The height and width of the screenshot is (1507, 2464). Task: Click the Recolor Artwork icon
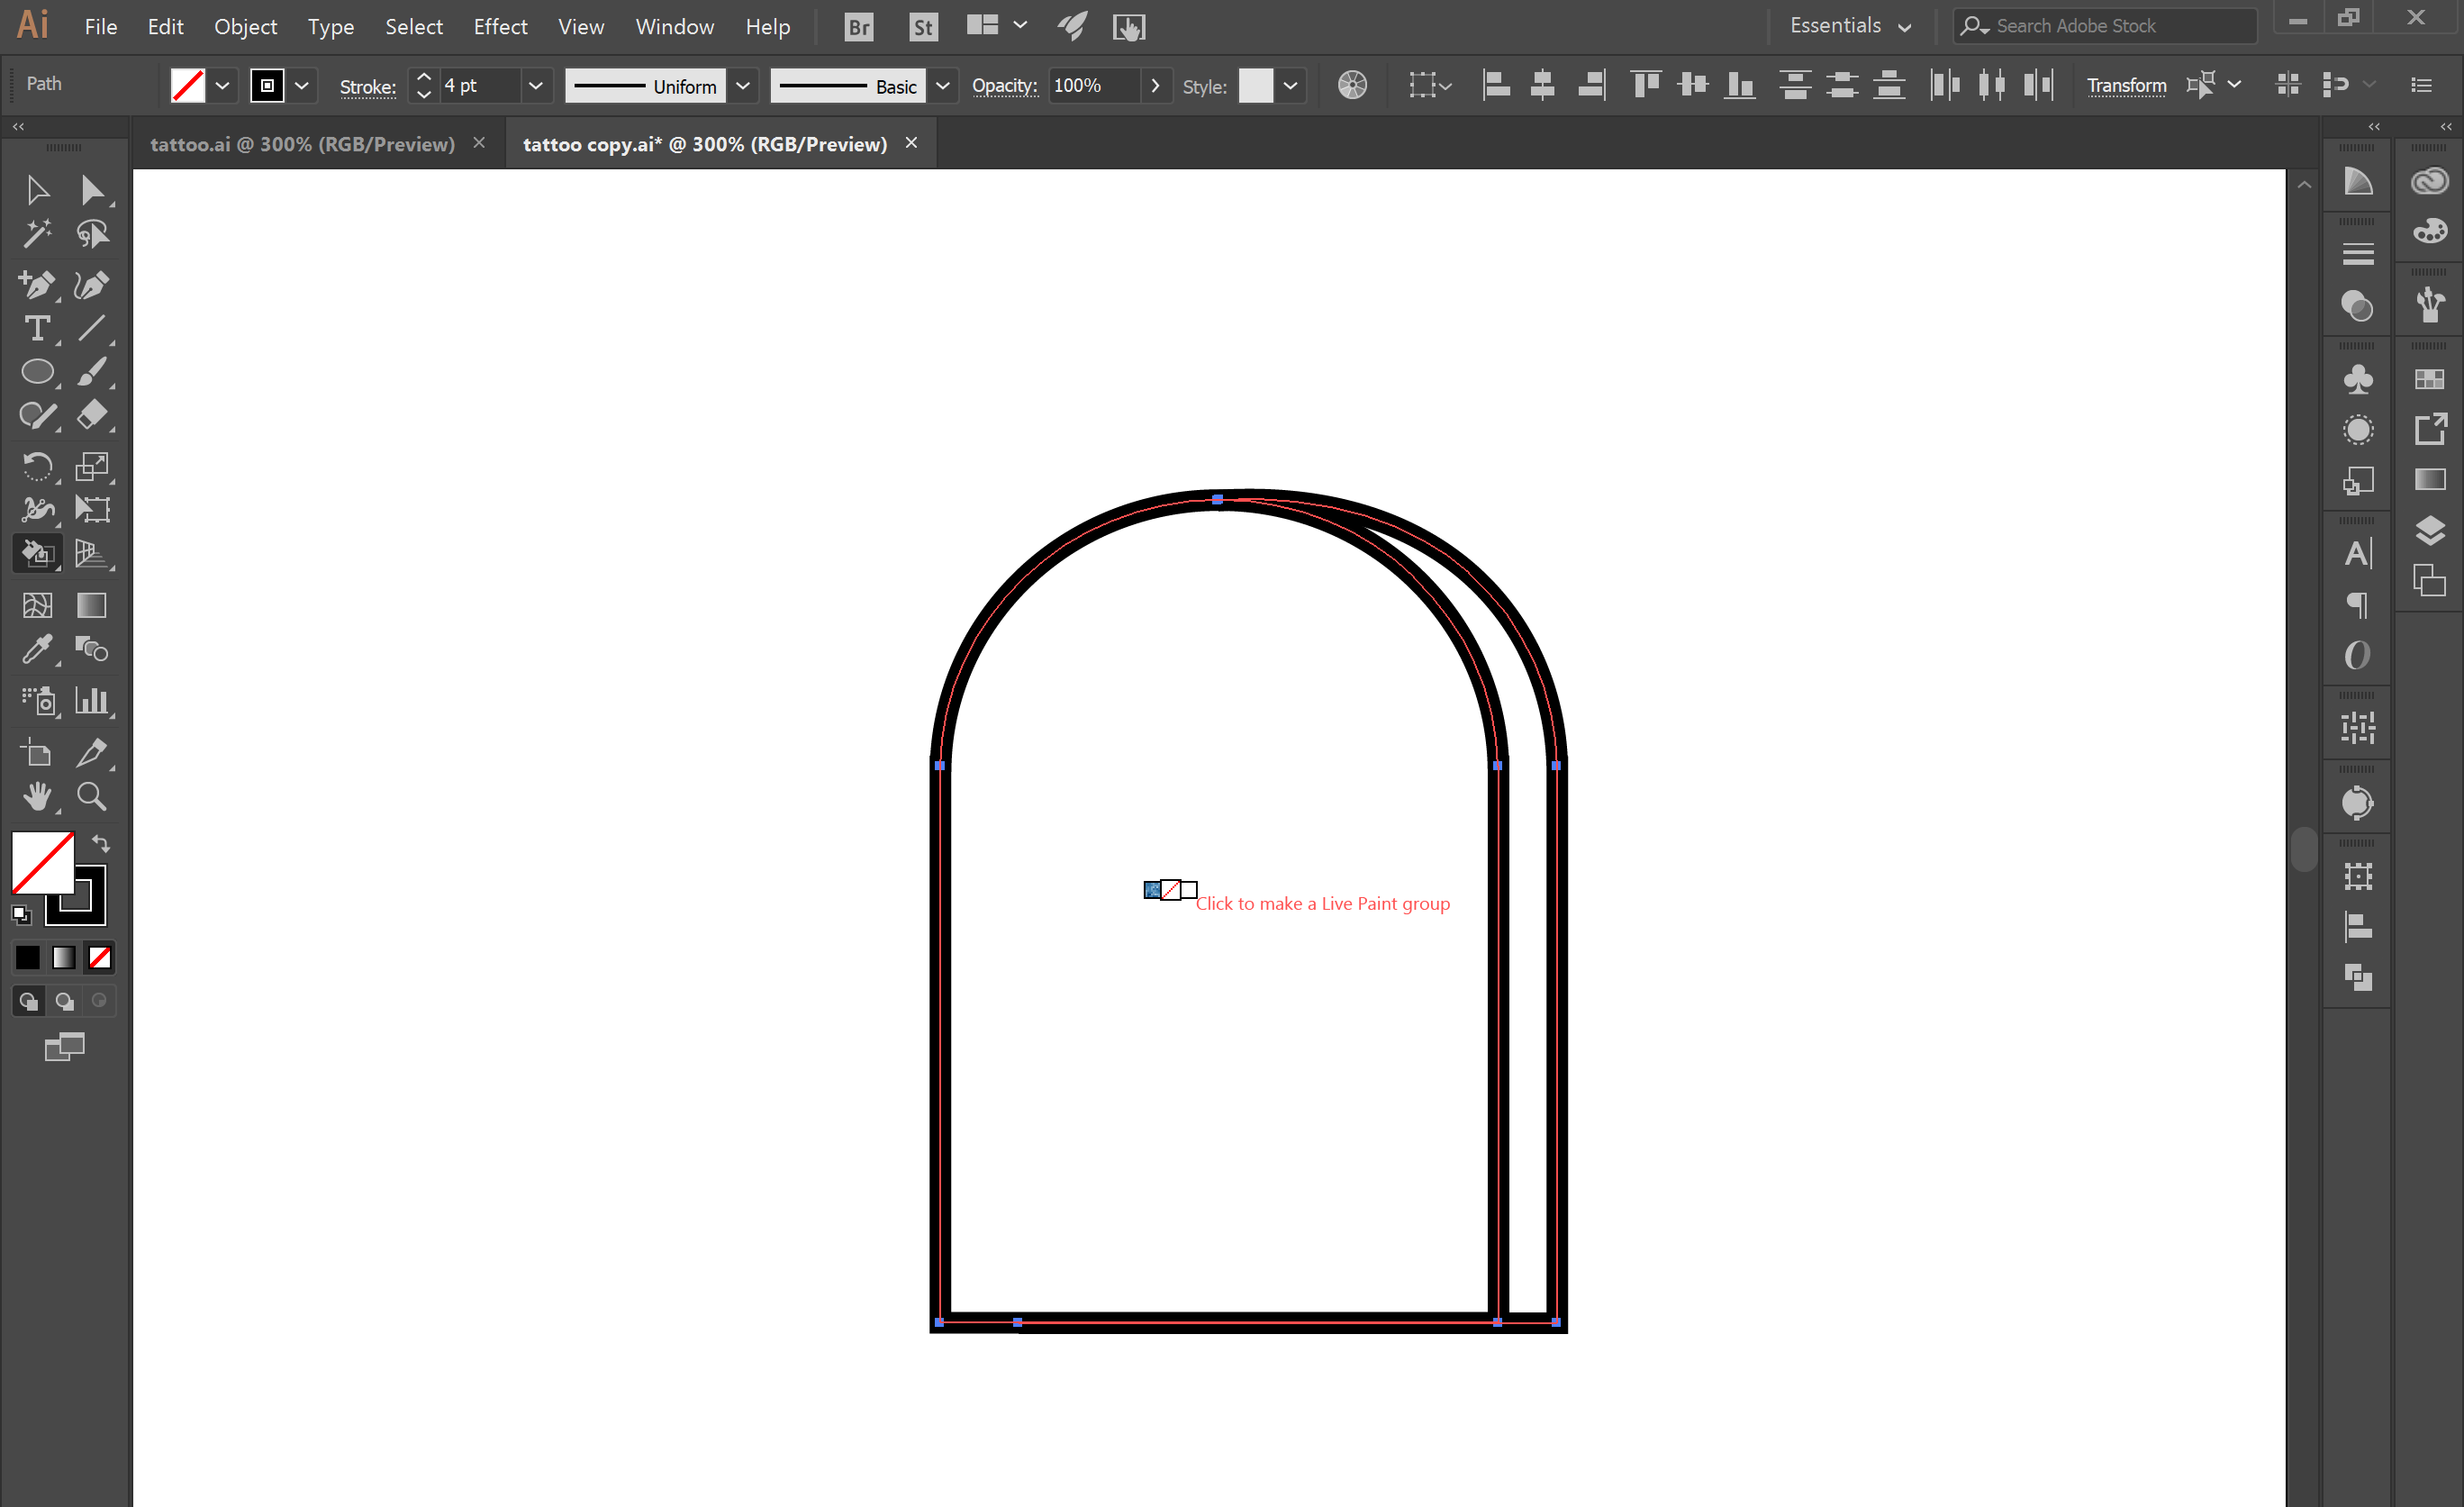pyautogui.click(x=1352, y=85)
